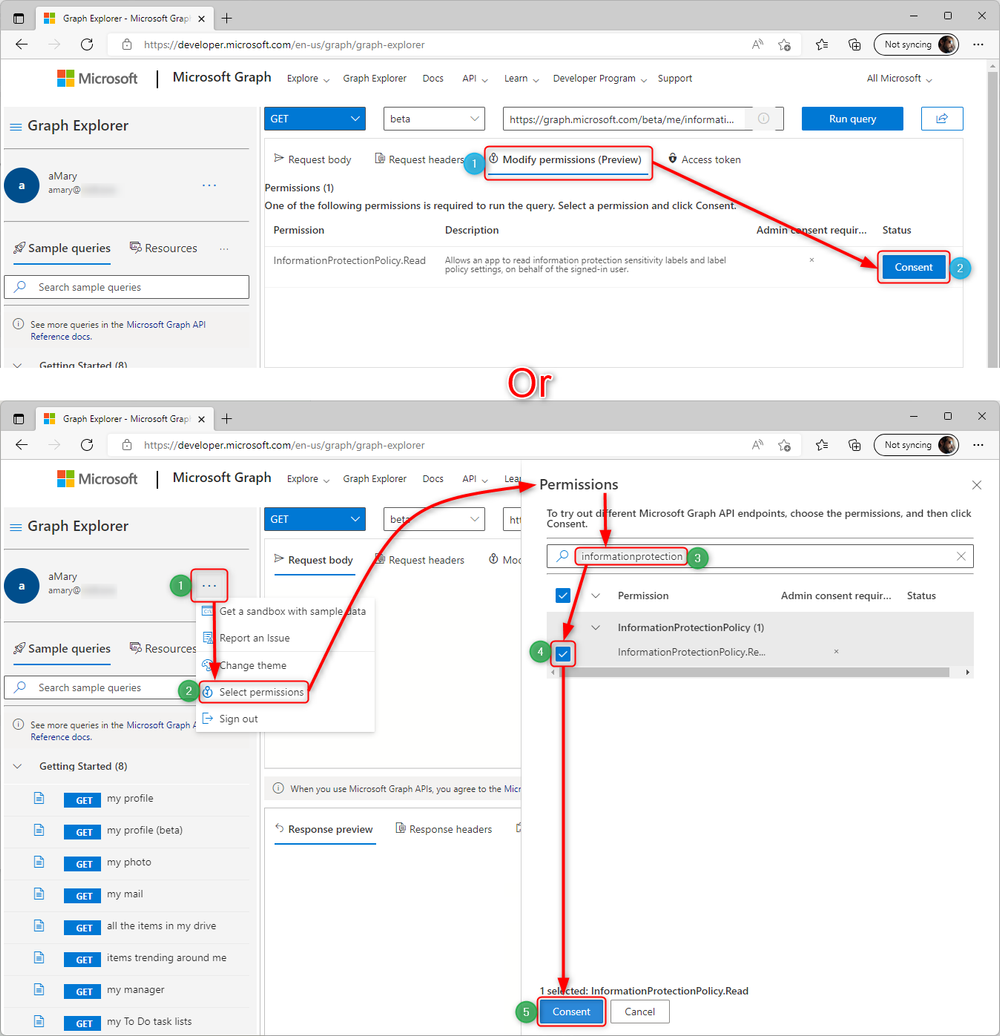Click the Search sample queries field in top window

[127, 287]
